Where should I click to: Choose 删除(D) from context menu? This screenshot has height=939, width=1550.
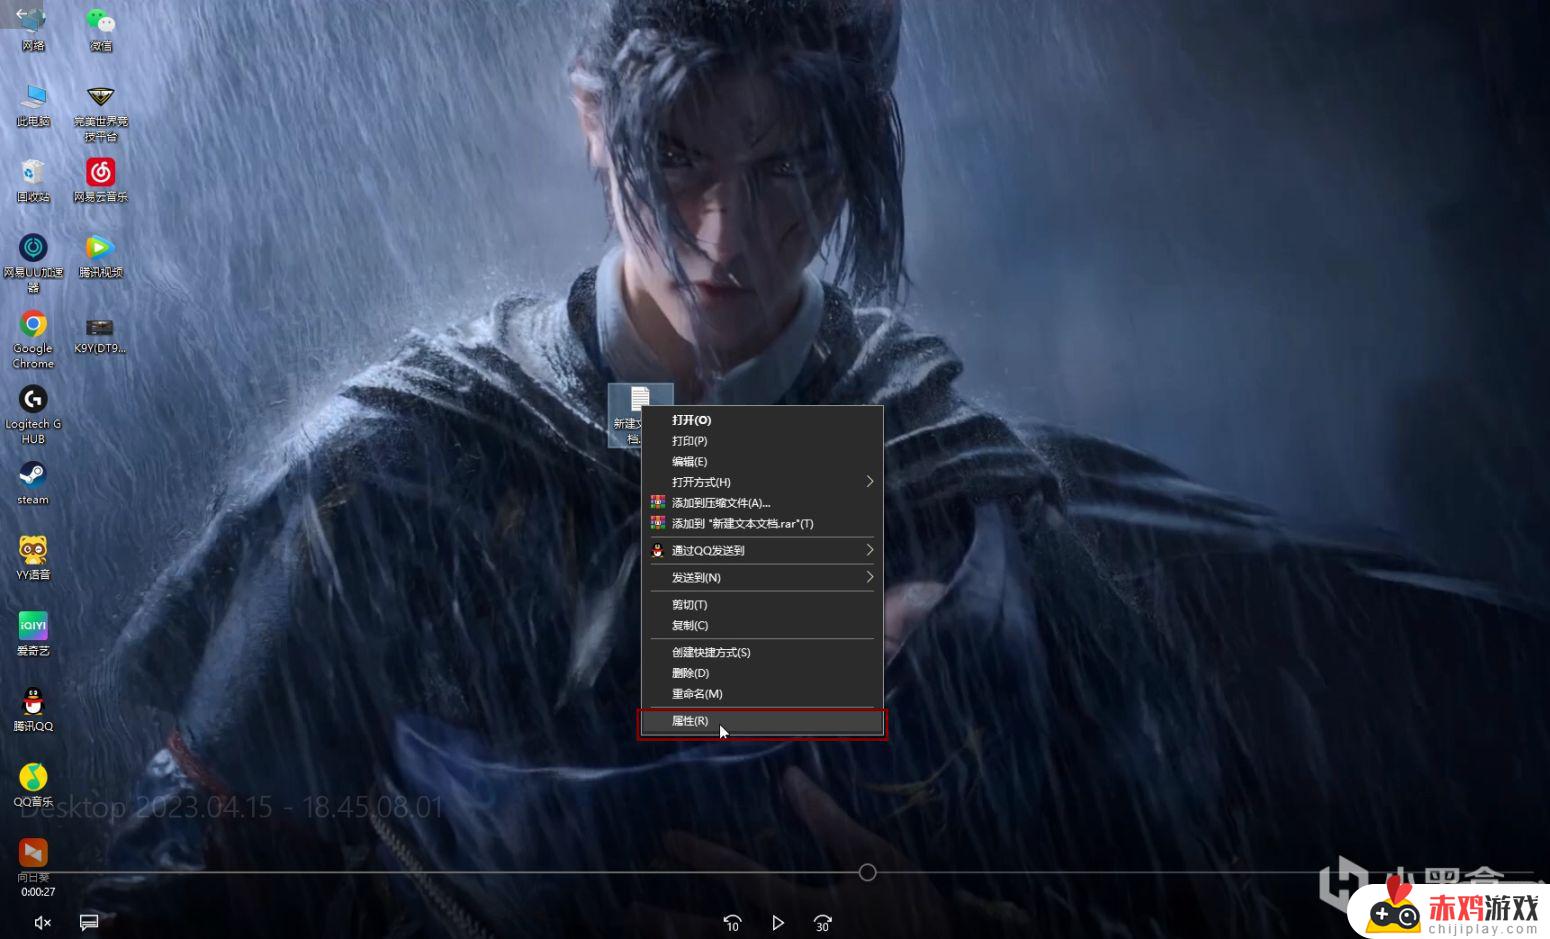762,673
